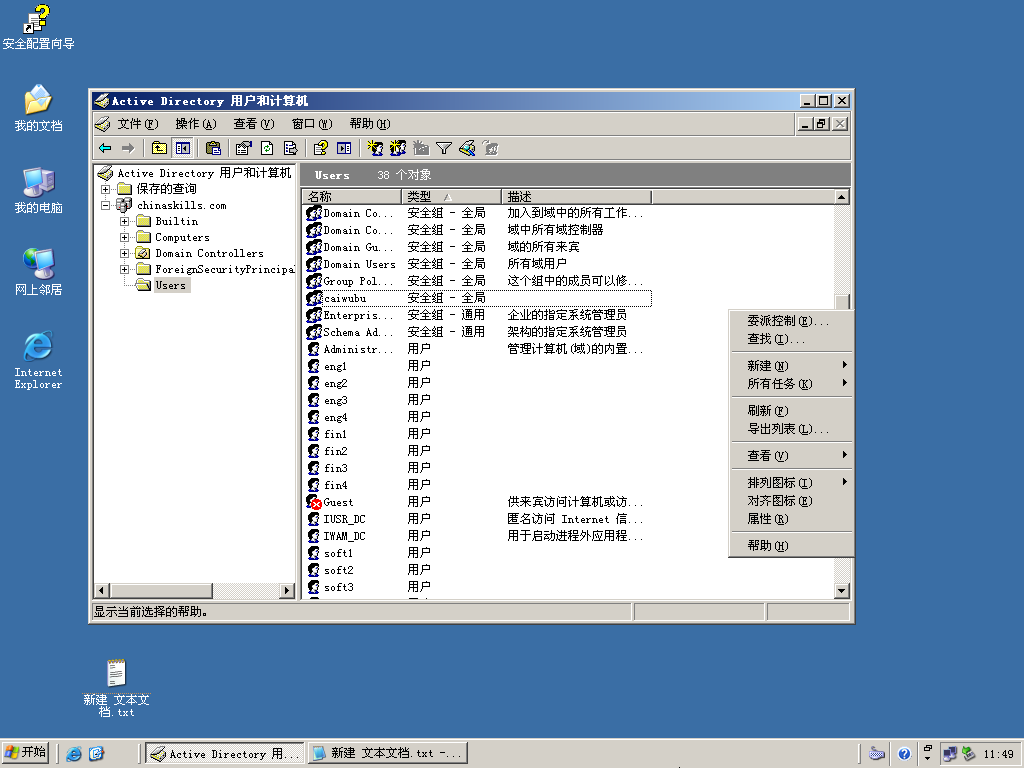Launch Internet Explorer from quick launch
The width and height of the screenshot is (1024, 768).
click(74, 754)
